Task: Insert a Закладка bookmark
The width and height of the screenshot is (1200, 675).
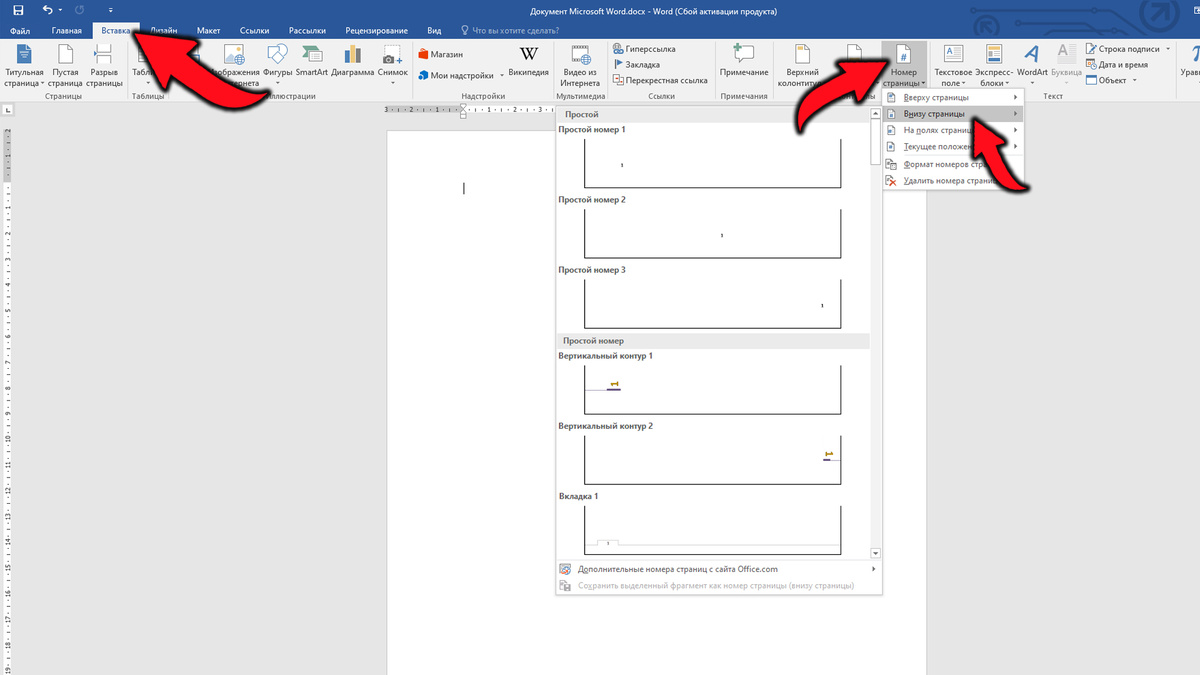Action: point(637,64)
